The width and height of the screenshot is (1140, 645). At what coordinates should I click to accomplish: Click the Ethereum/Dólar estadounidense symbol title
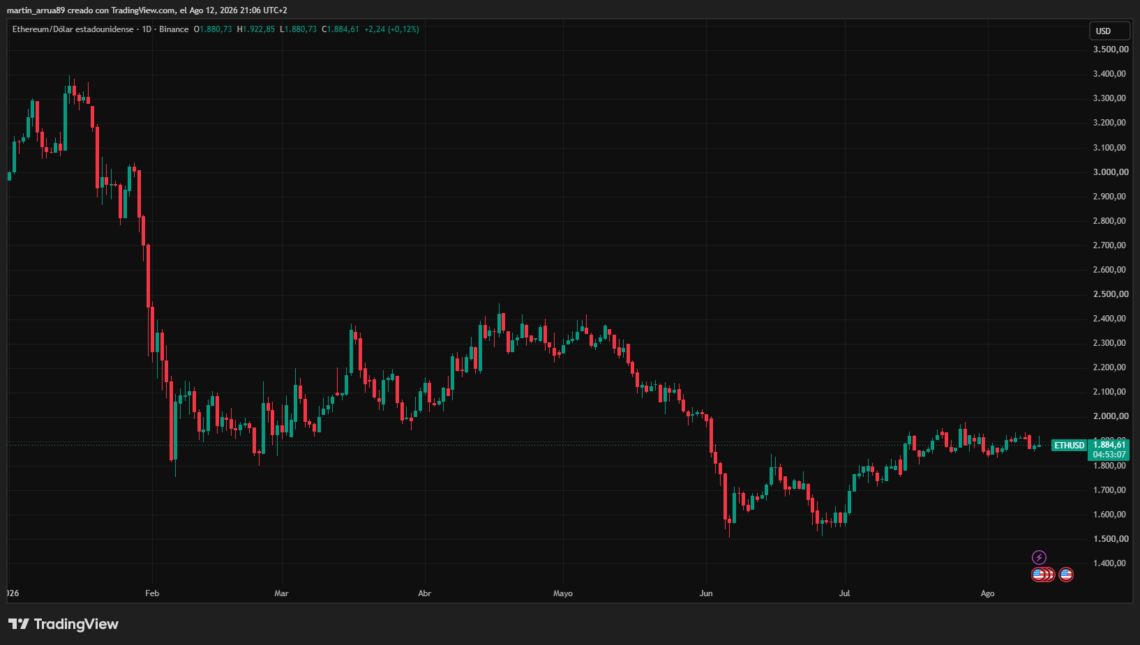coord(73,29)
